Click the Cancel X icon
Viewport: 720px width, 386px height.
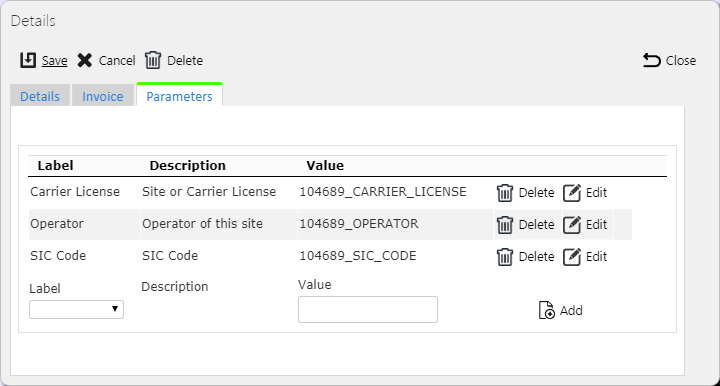tap(84, 60)
